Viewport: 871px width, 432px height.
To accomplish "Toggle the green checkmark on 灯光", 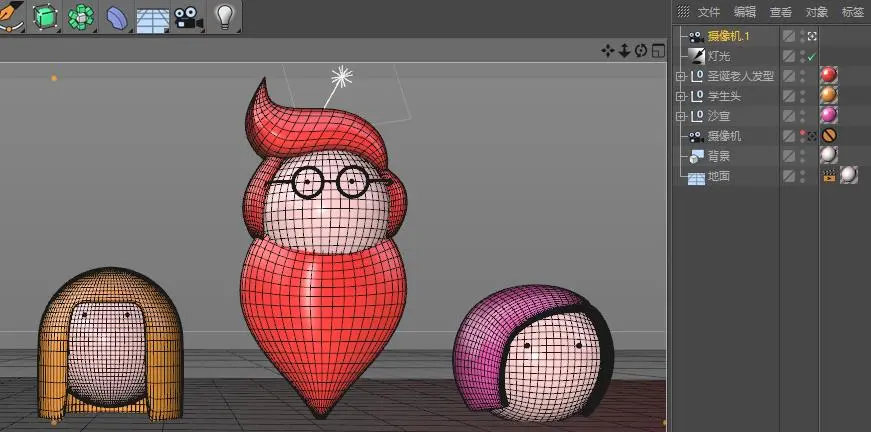I will [812, 56].
